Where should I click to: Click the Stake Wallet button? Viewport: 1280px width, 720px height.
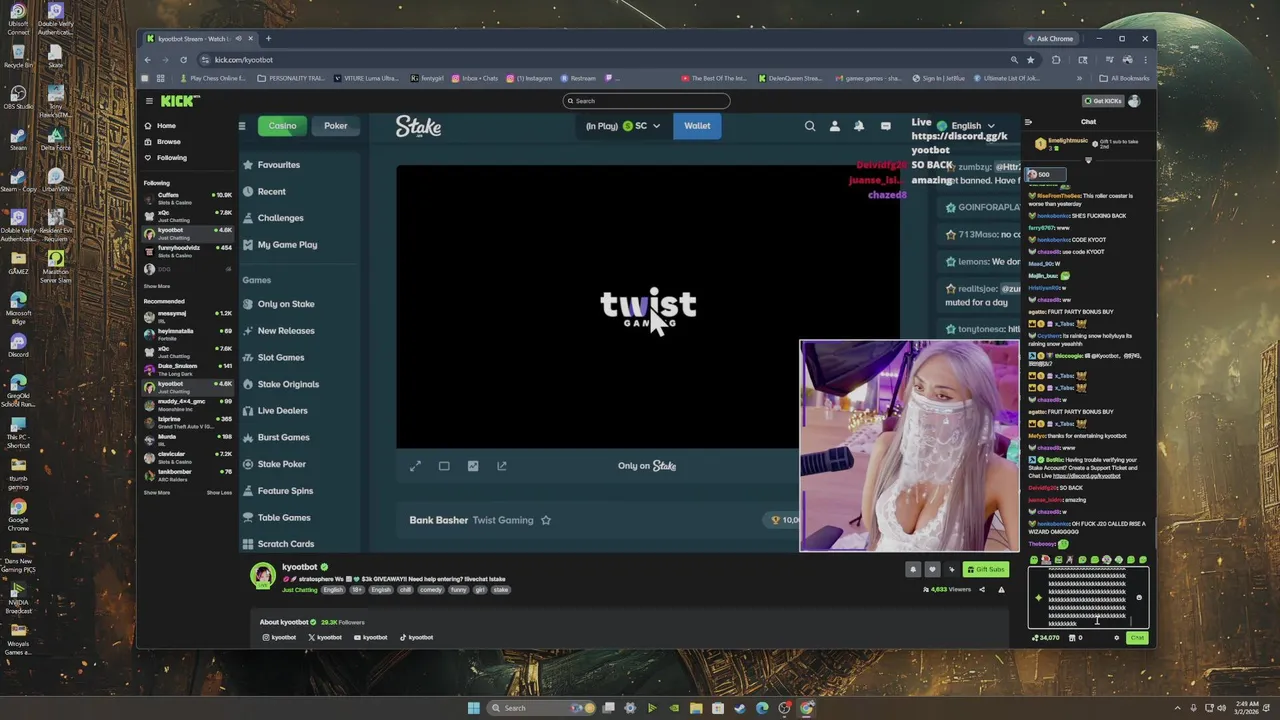697,126
